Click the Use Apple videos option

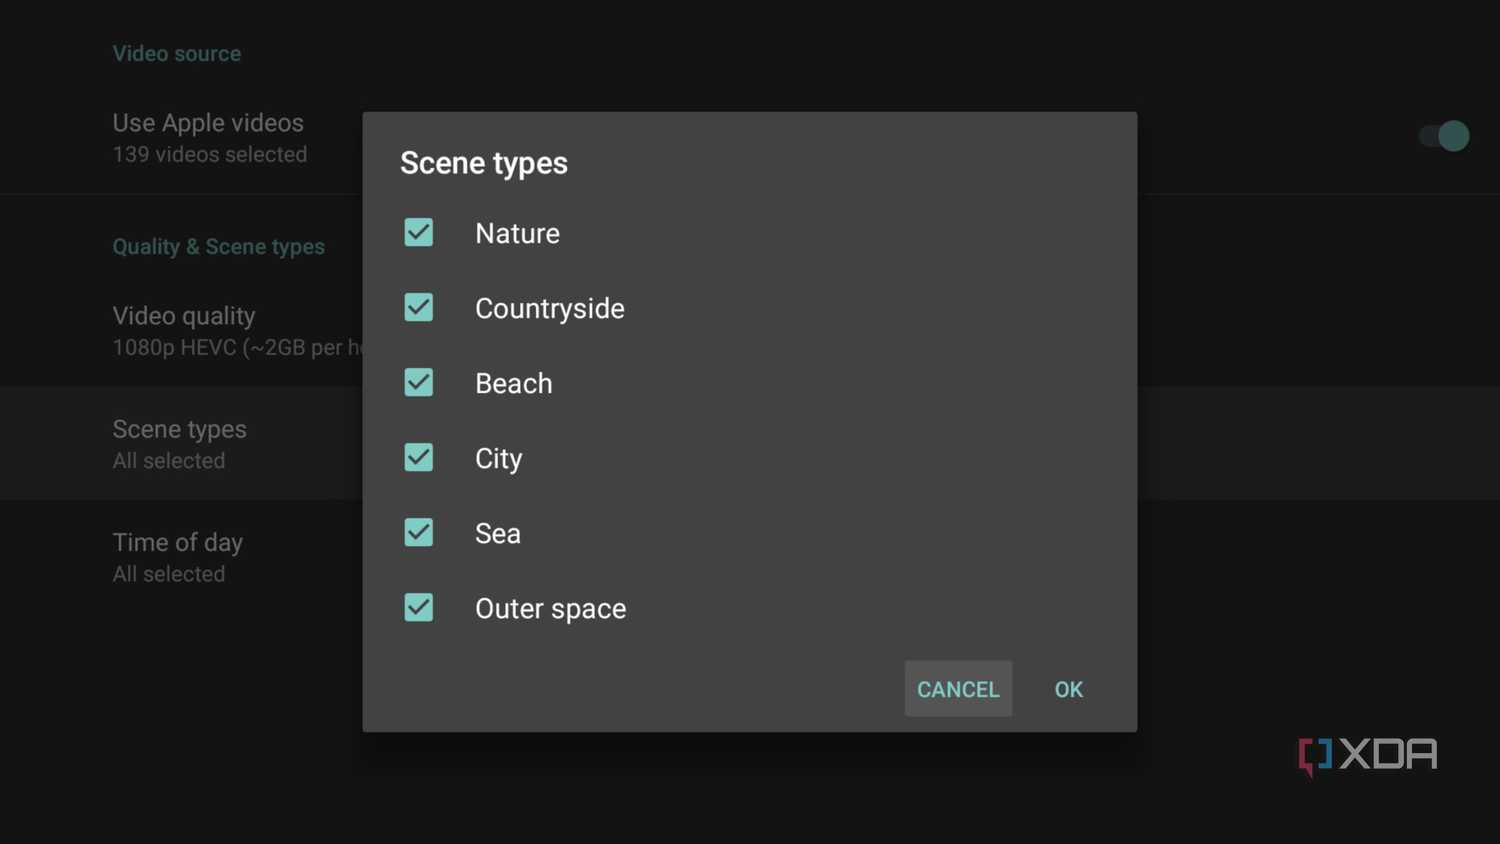click(x=209, y=138)
